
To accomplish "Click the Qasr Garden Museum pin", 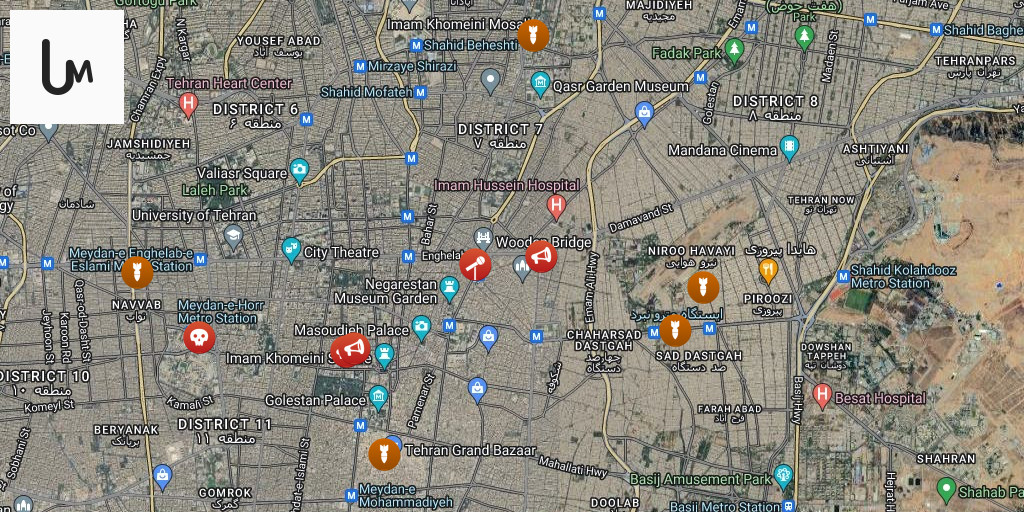I will (x=540, y=84).
